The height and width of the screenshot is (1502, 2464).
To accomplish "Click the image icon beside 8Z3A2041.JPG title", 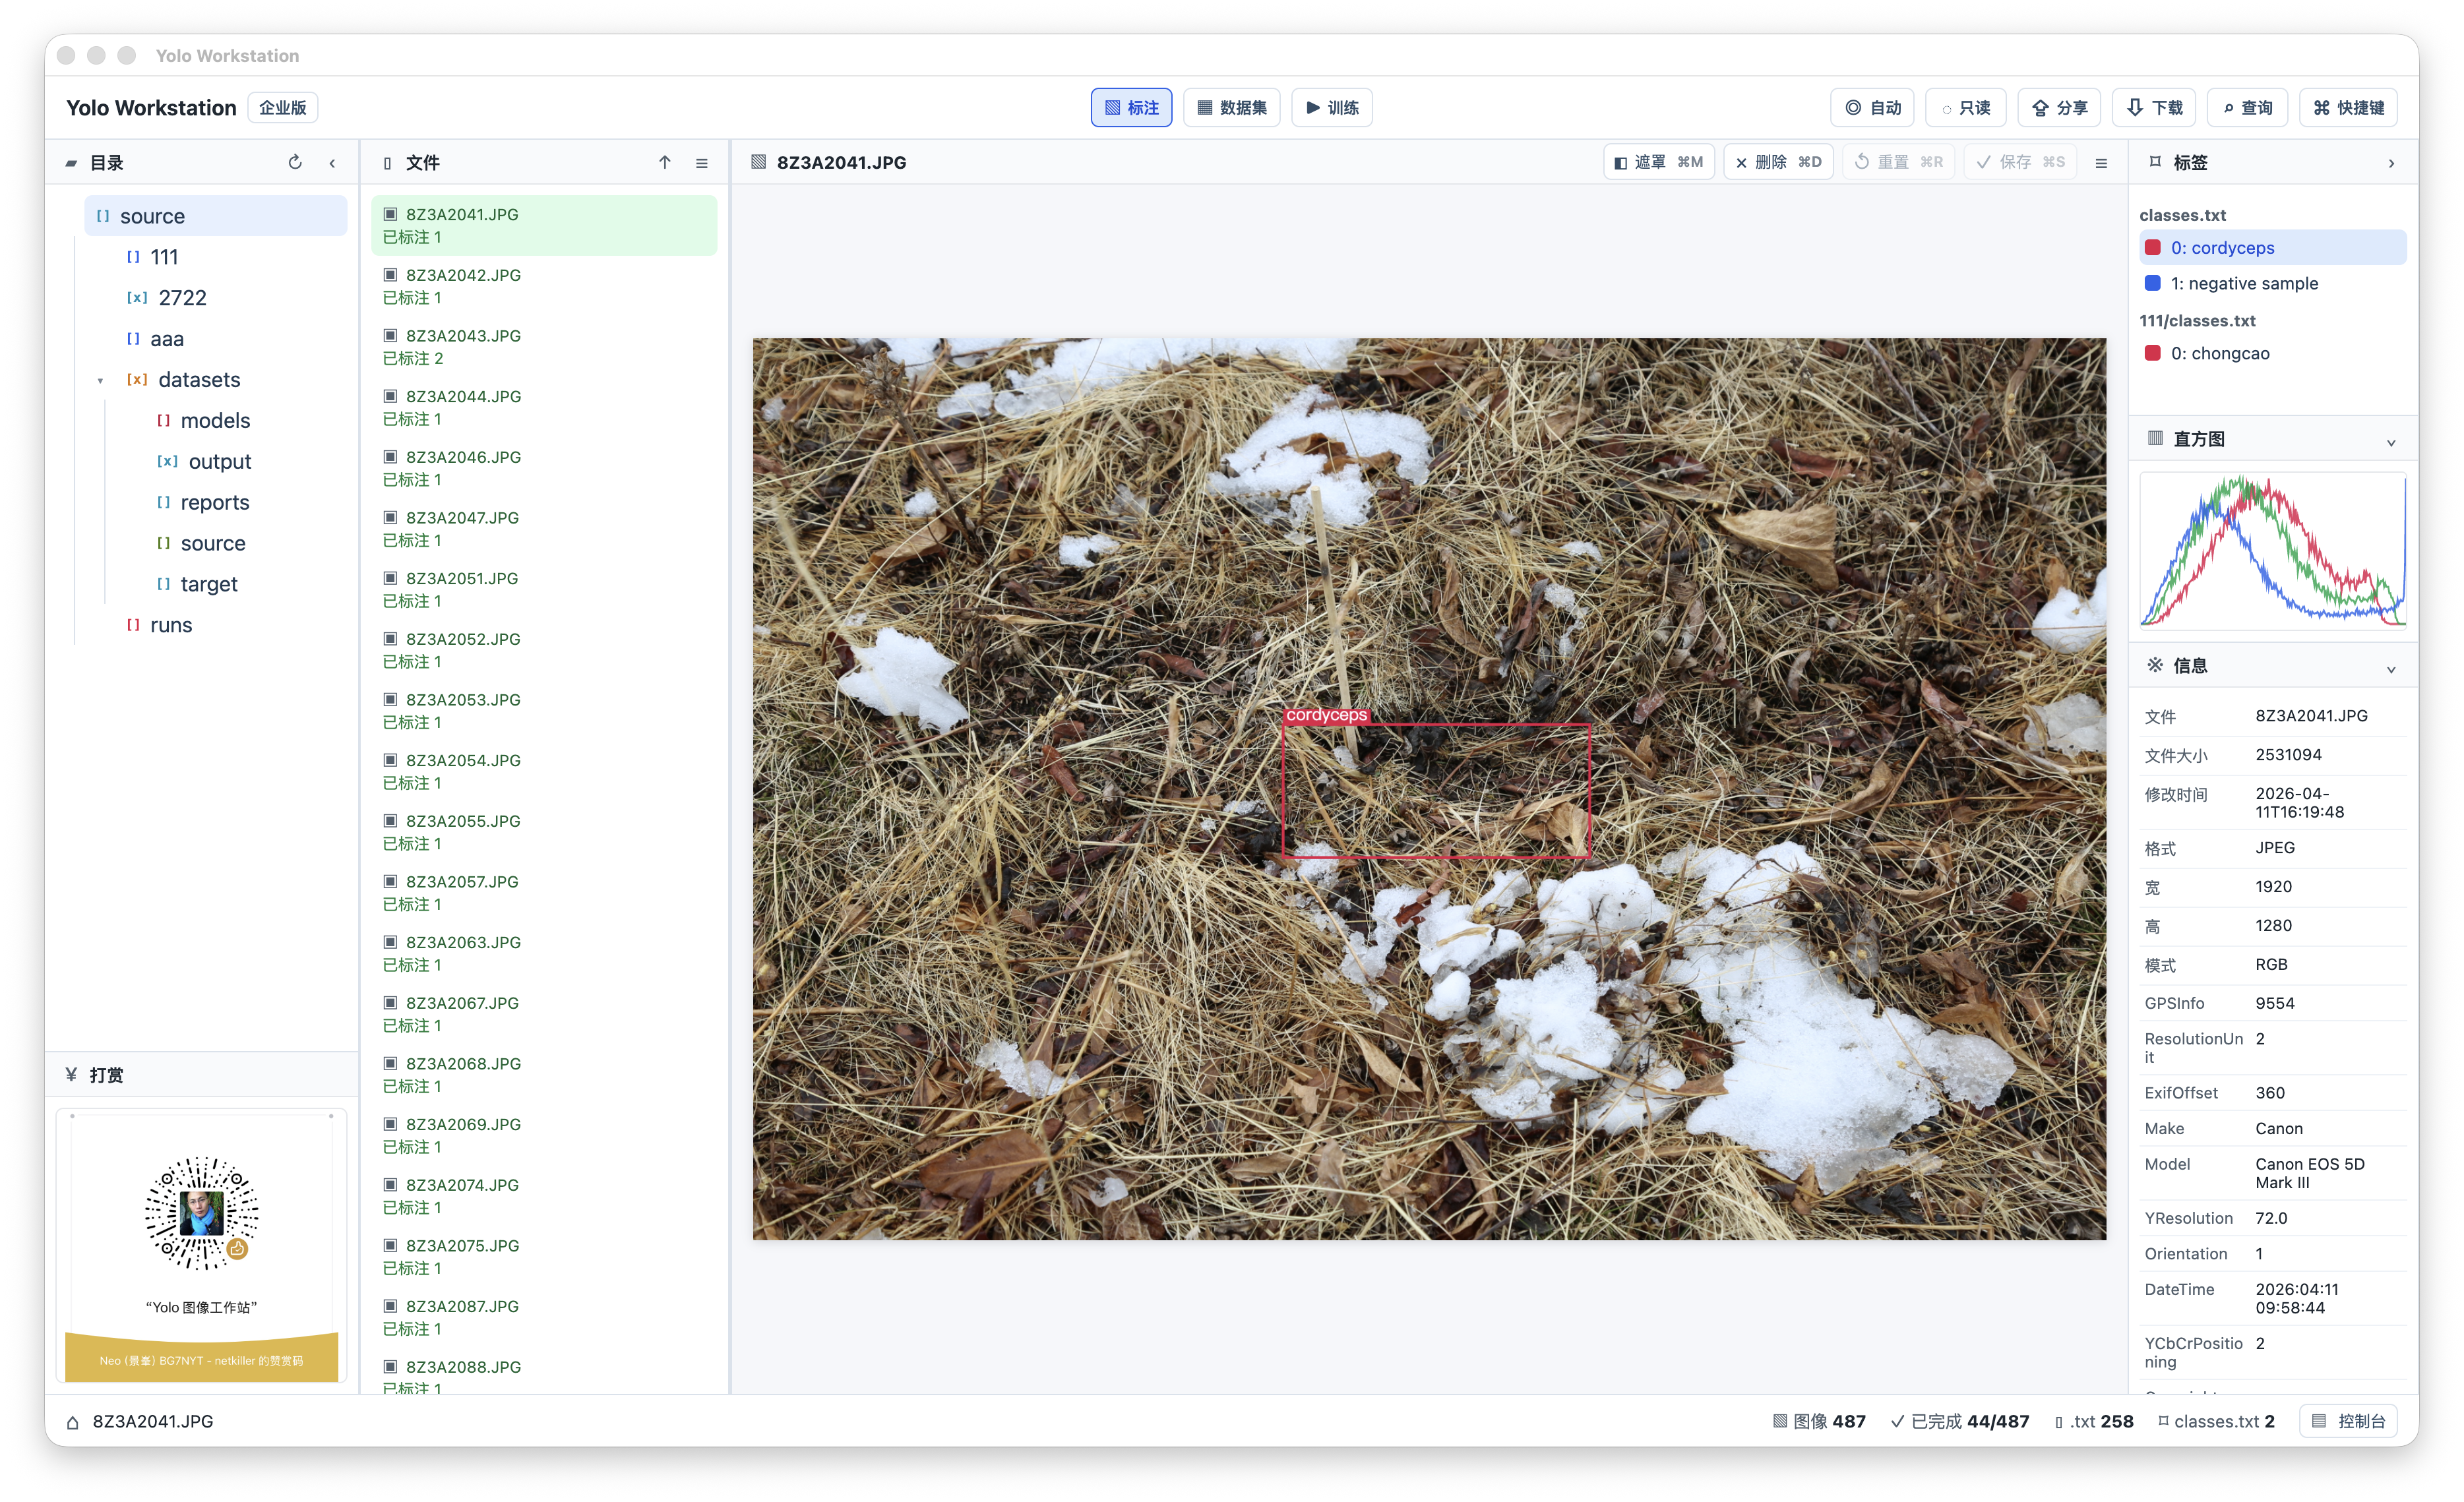I will pyautogui.click(x=759, y=162).
